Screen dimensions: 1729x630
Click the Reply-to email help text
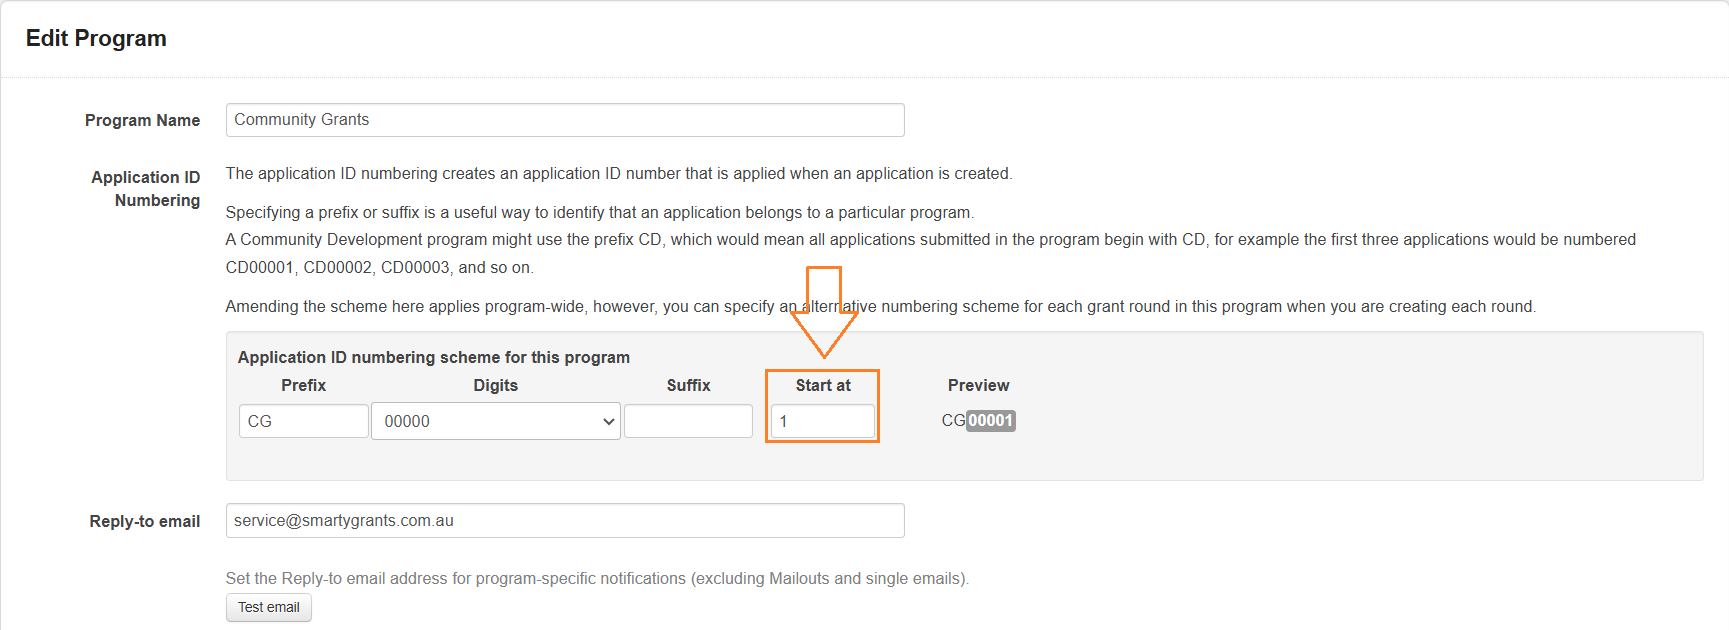click(596, 578)
